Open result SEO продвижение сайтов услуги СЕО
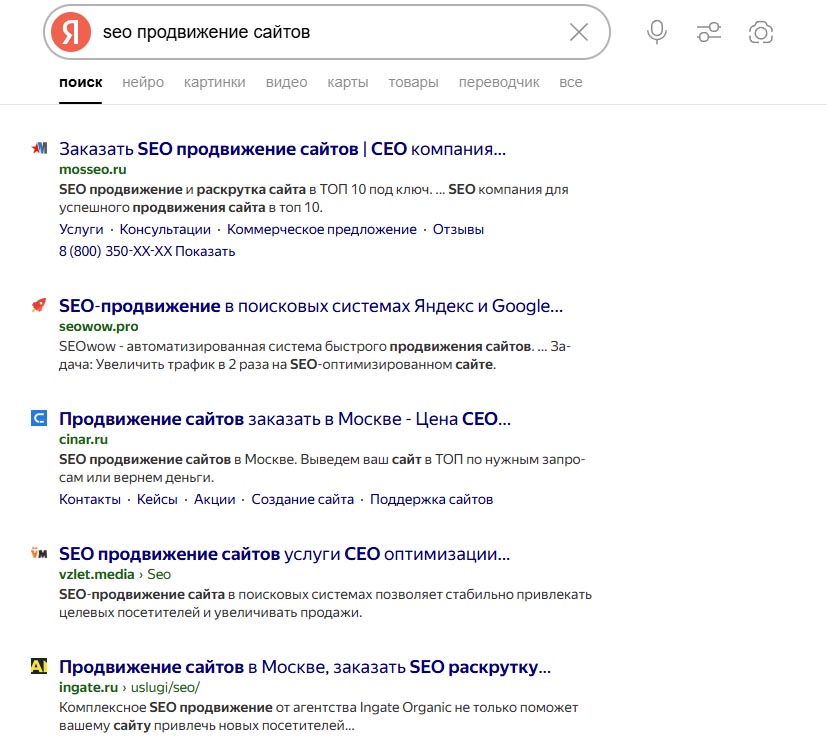 point(284,554)
